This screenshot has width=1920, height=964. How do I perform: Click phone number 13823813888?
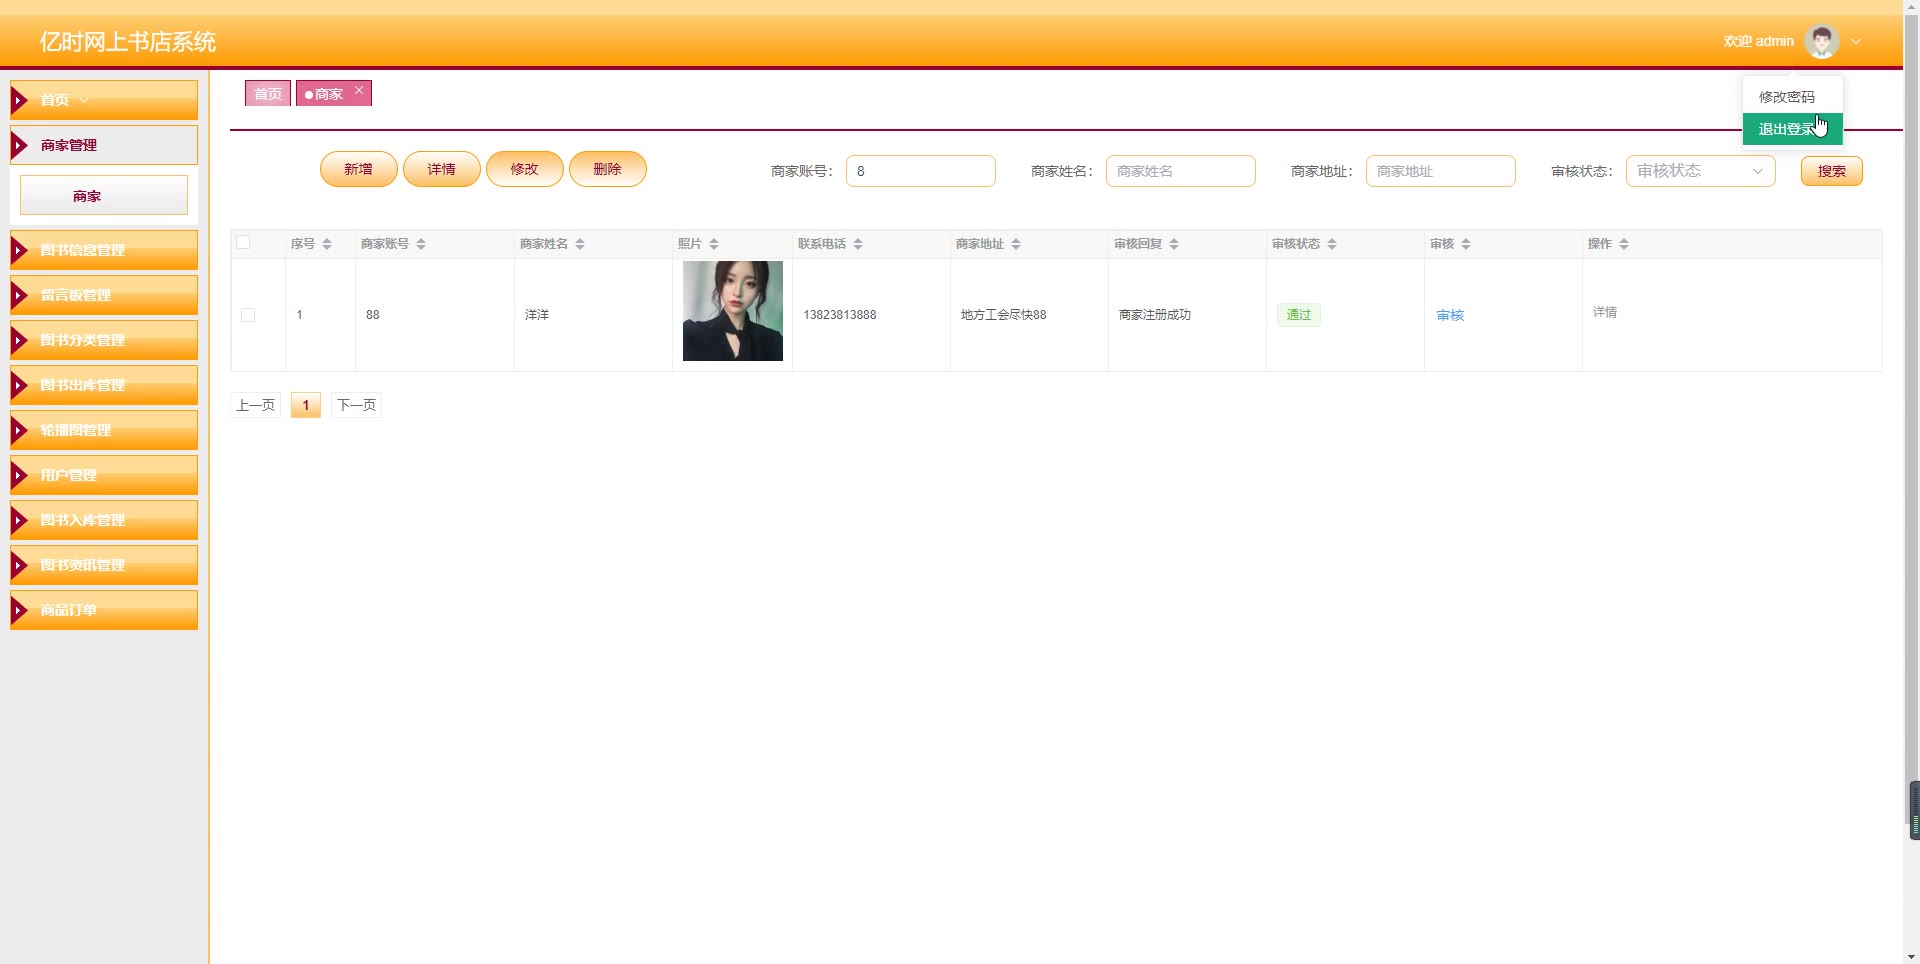[x=839, y=315]
